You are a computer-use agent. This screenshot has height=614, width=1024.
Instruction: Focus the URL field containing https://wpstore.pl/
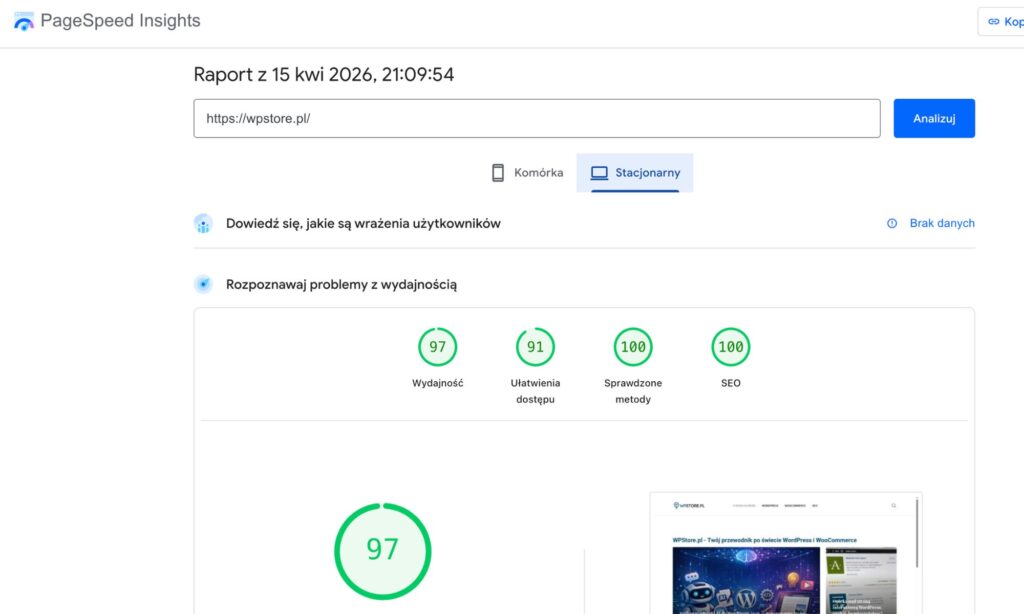coord(536,118)
